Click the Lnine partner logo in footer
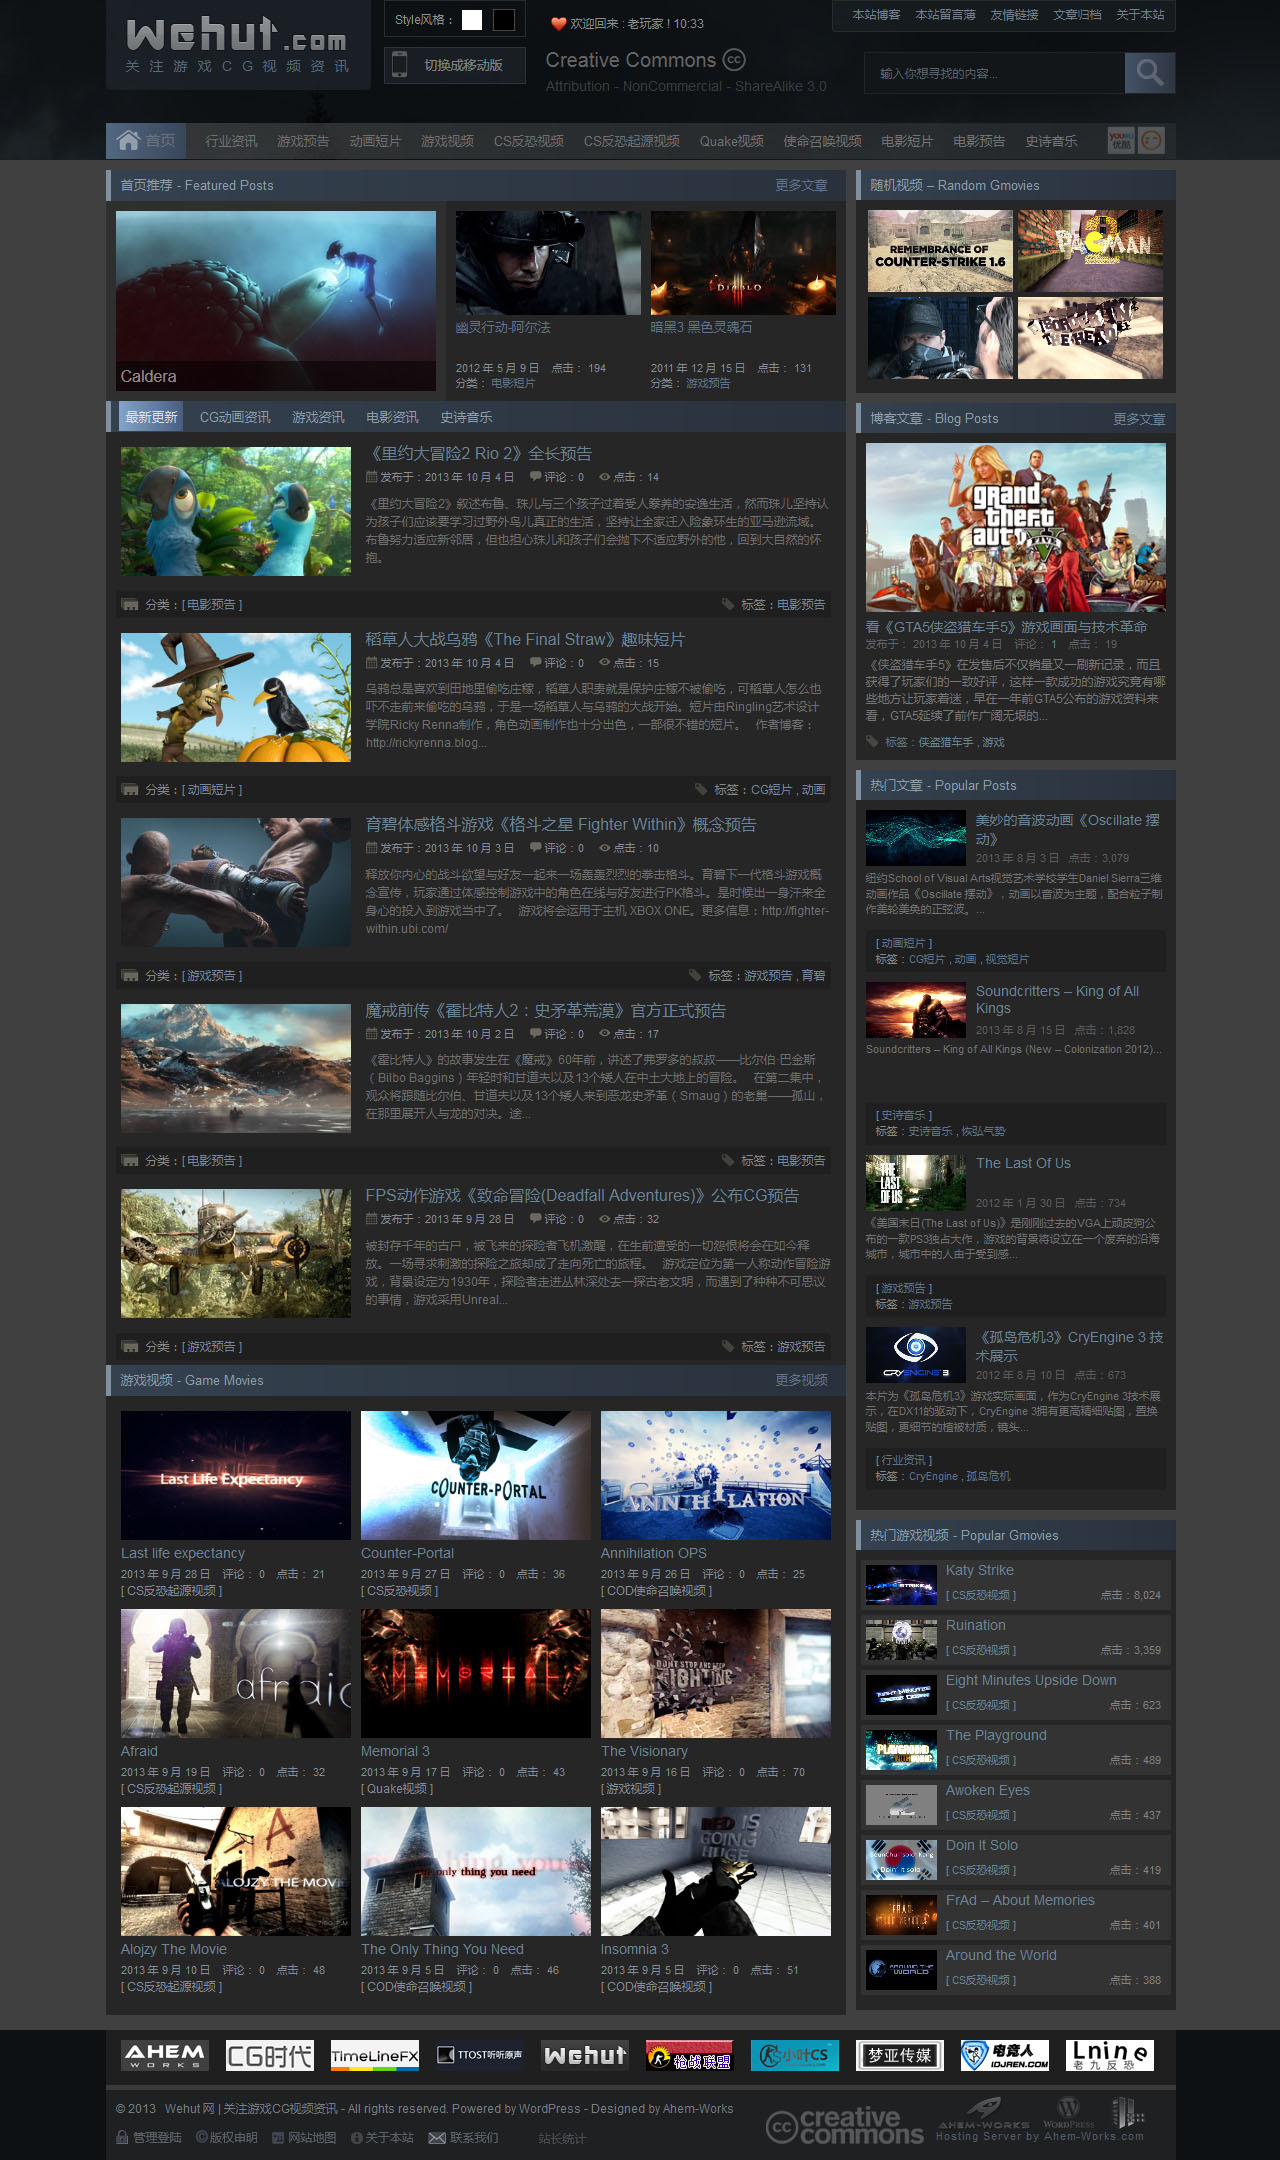This screenshot has height=2160, width=1280. 1109,2055
